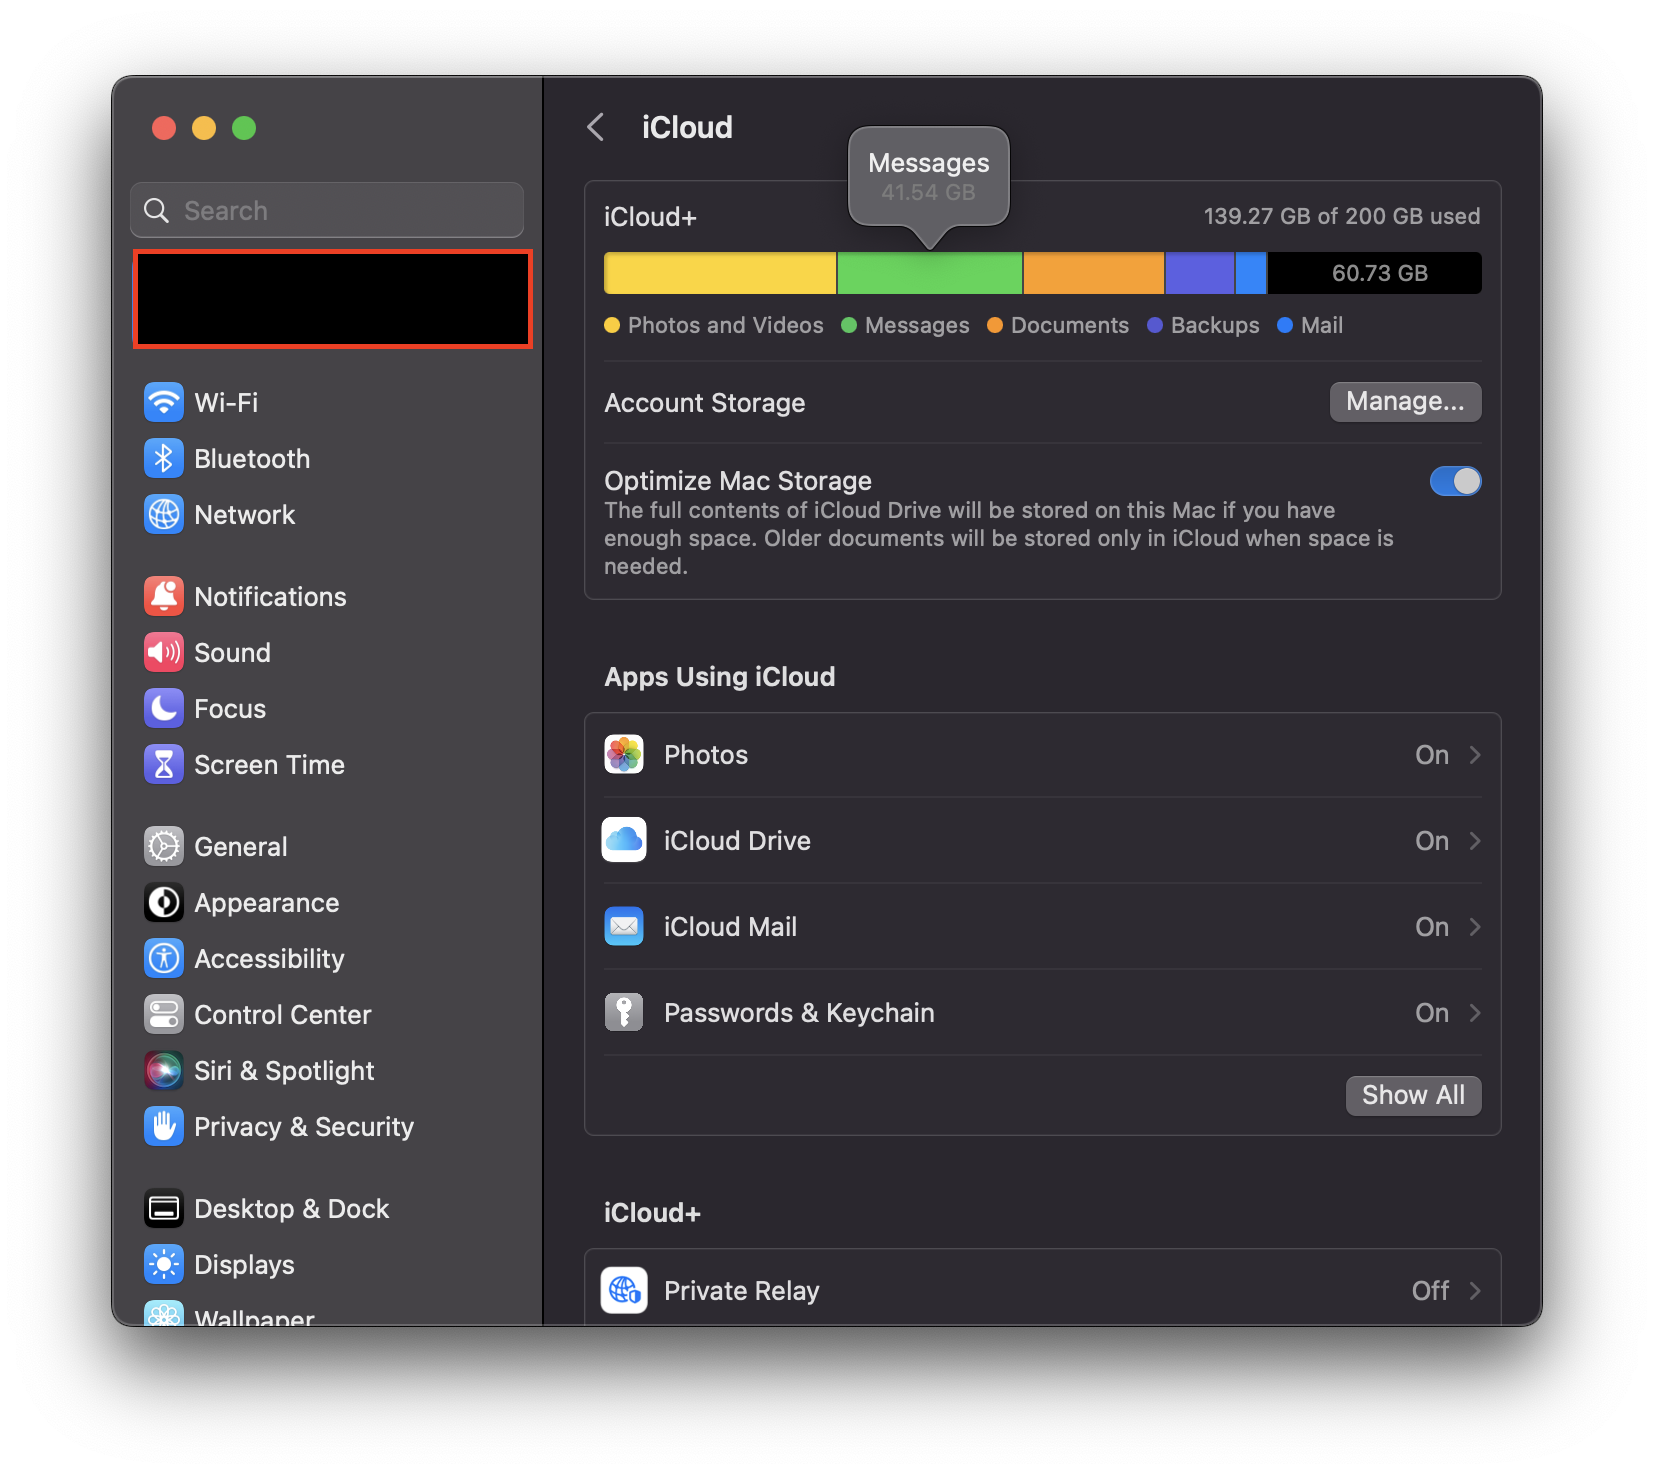1654x1474 pixels.
Task: Click the green fullscreen window button
Action: coord(244,128)
